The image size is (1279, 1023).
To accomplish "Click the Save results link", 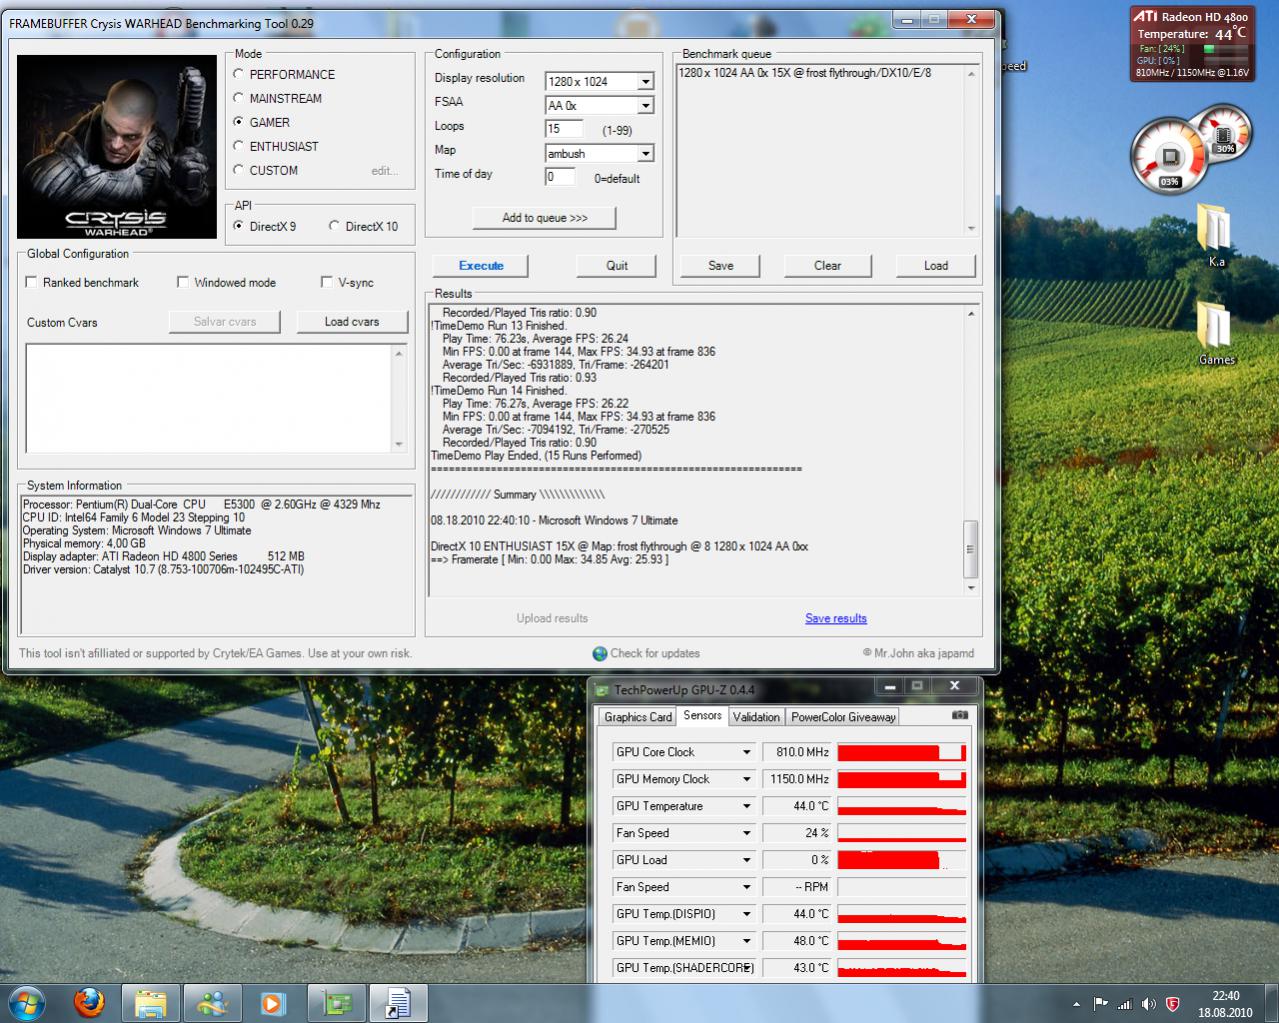I will coord(836,618).
